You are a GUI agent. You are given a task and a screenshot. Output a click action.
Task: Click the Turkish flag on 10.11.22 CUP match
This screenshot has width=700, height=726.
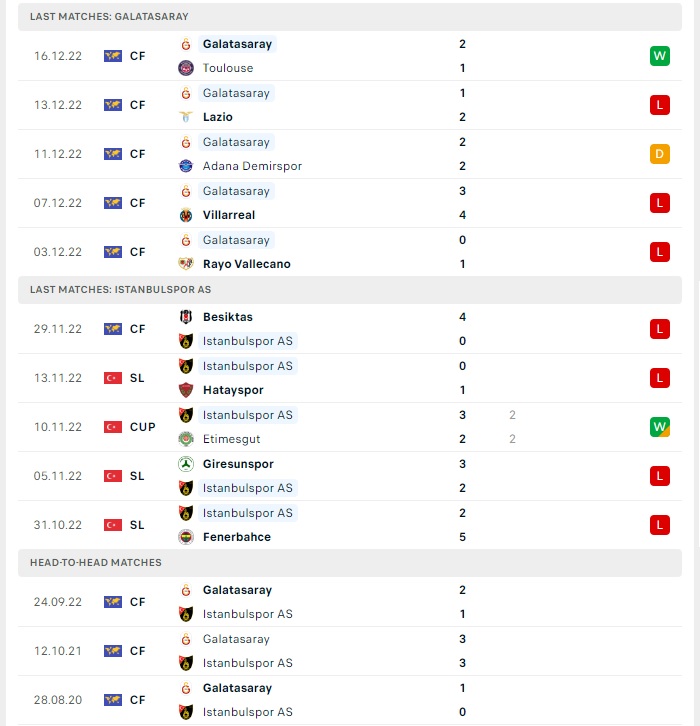point(113,427)
